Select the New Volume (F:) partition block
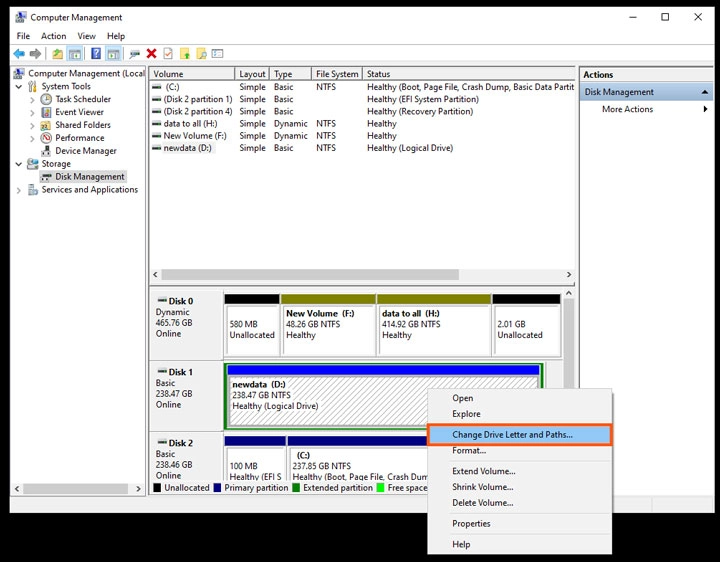 click(x=327, y=324)
